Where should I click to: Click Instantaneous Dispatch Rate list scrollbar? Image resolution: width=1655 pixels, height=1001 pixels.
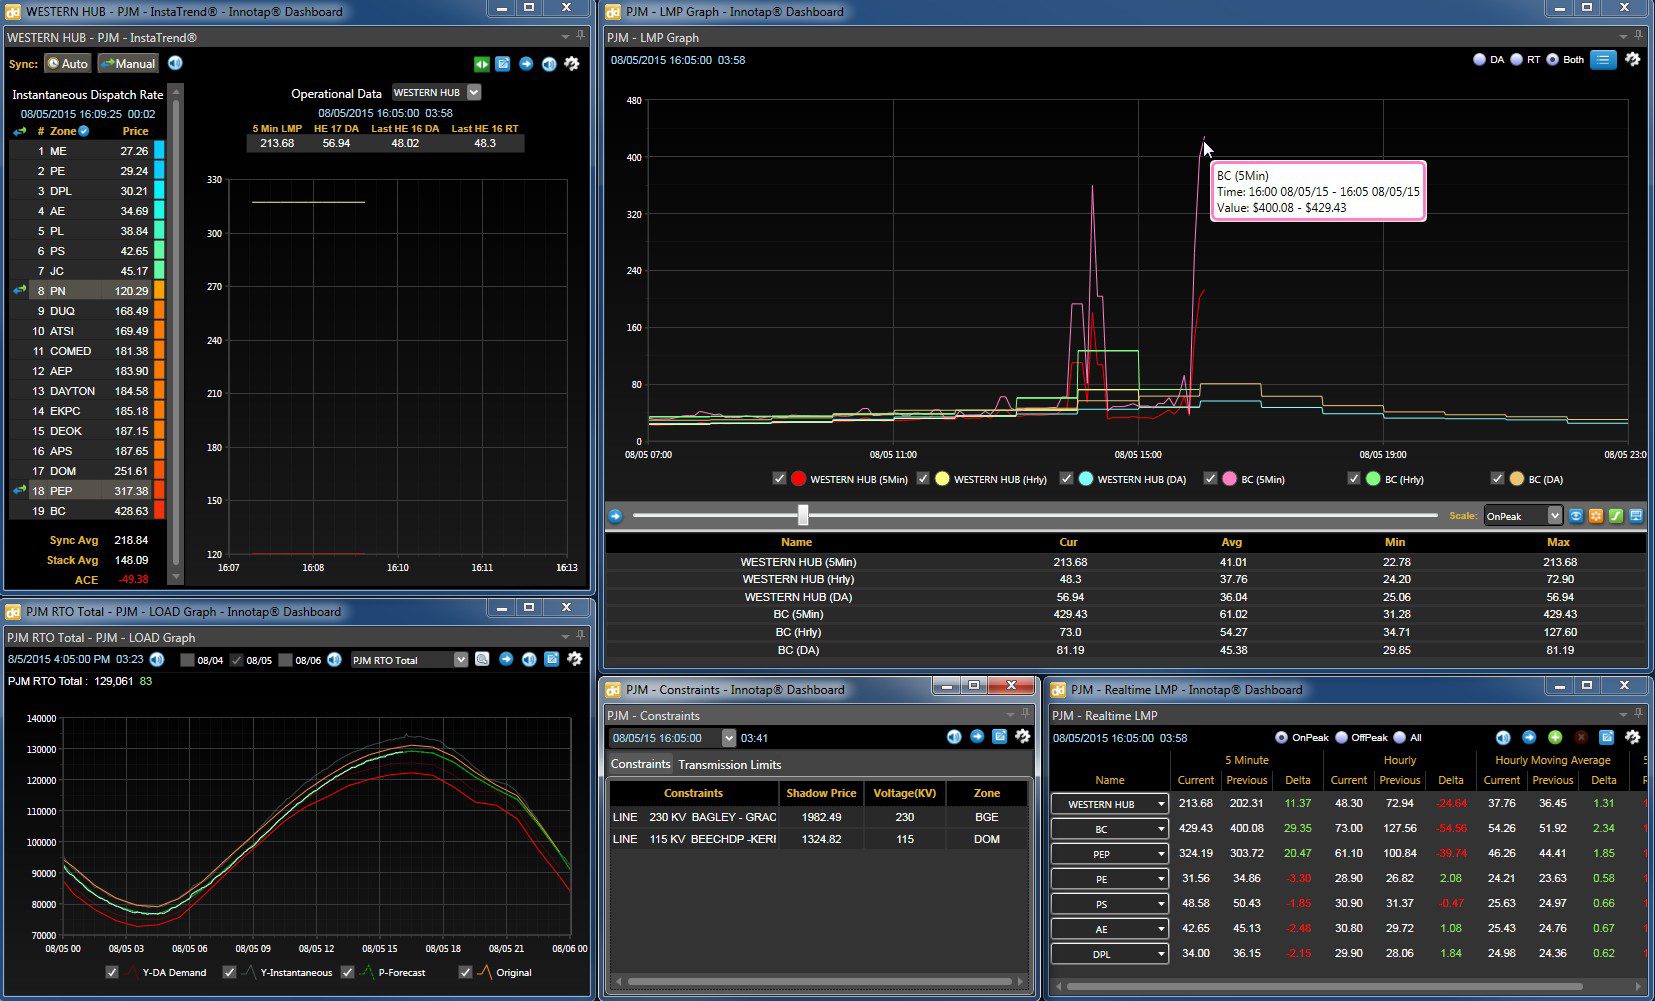[x=177, y=335]
